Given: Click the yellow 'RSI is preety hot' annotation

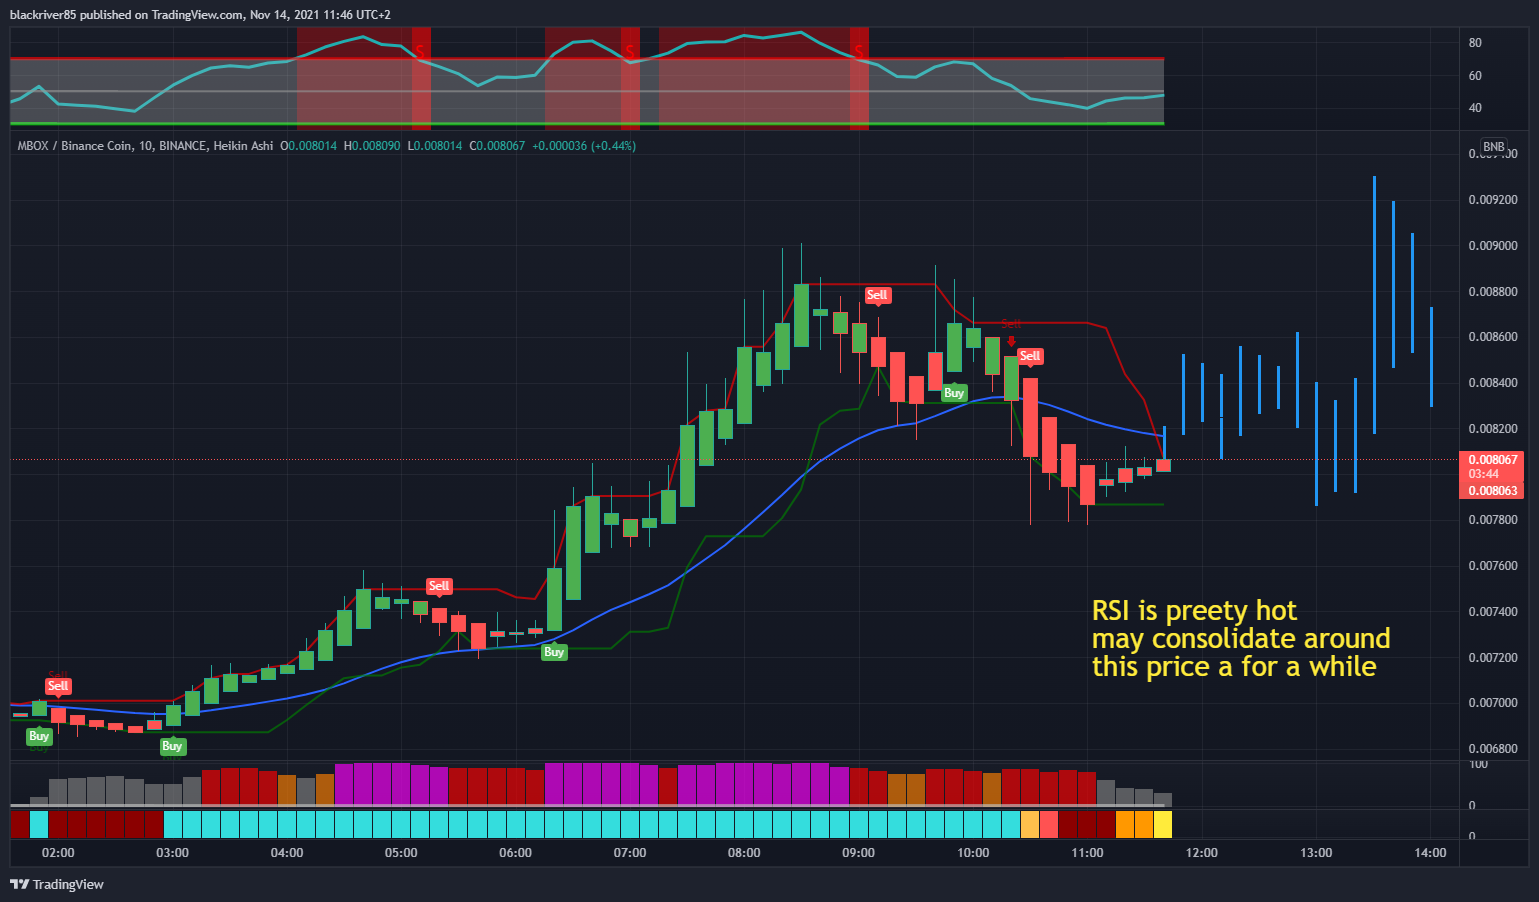Looking at the screenshot, I should click(x=1241, y=639).
